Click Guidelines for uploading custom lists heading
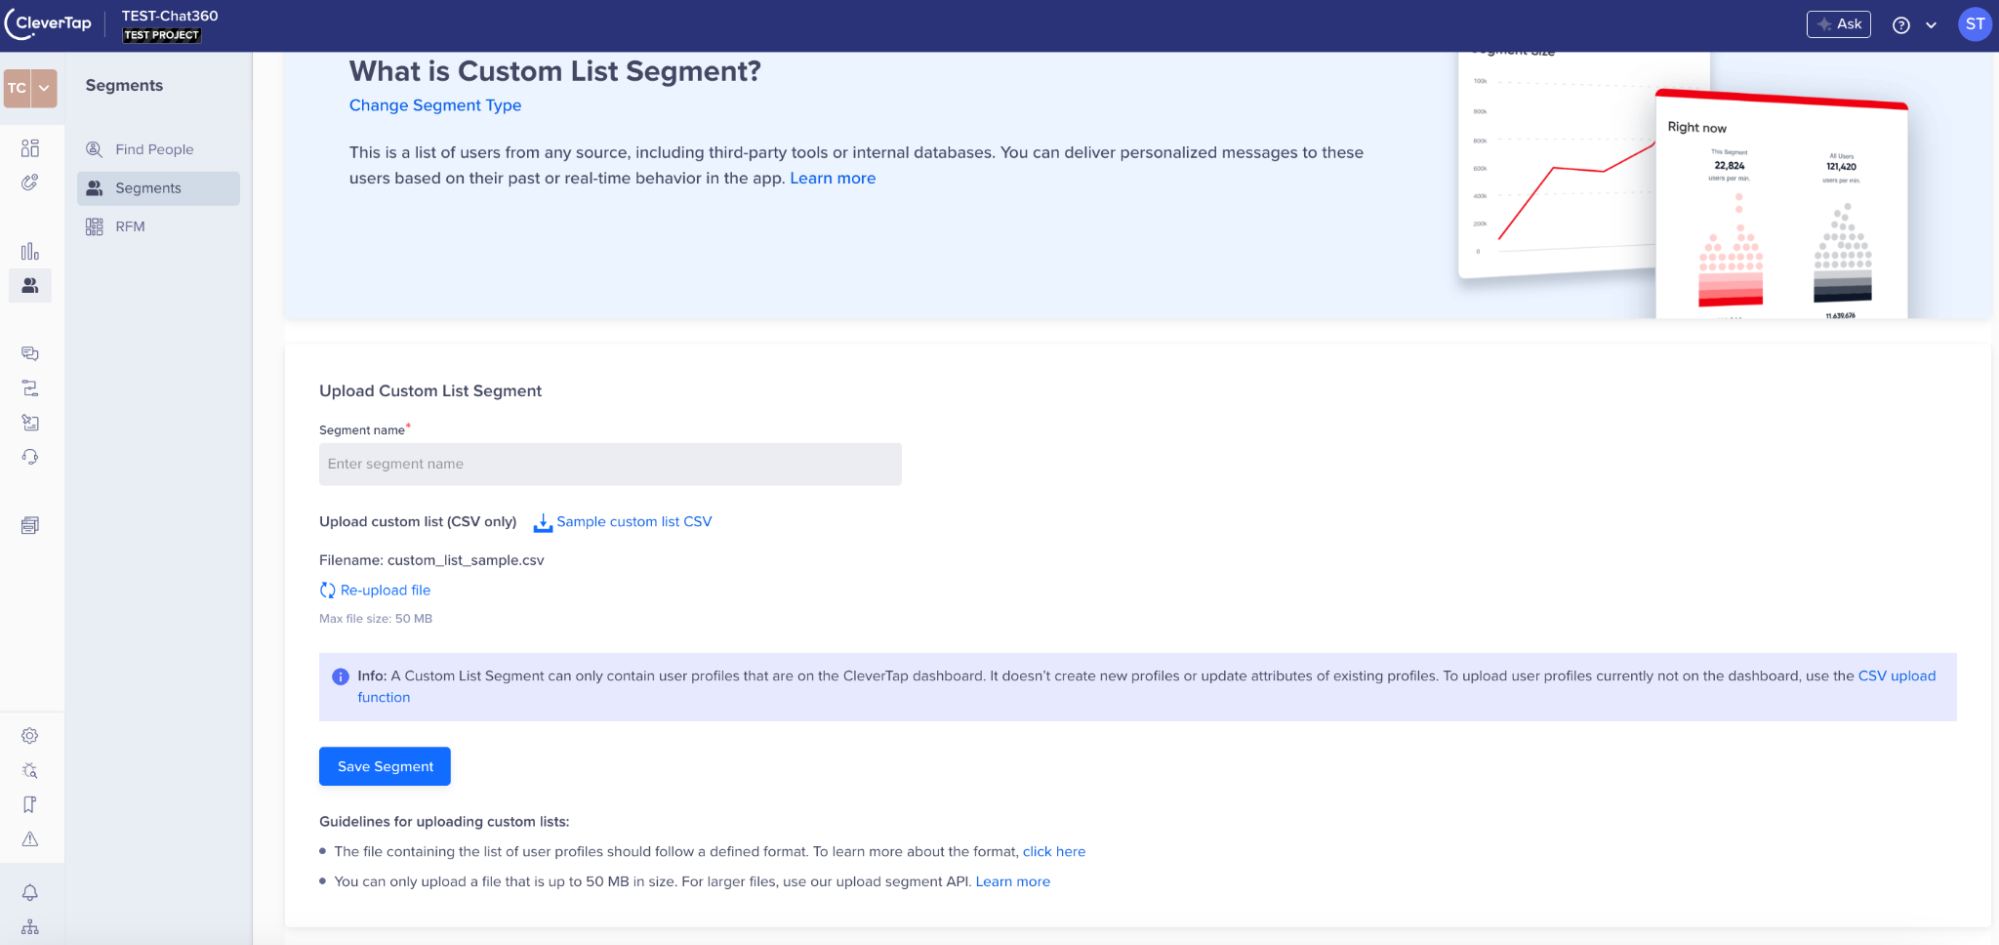 coord(444,822)
